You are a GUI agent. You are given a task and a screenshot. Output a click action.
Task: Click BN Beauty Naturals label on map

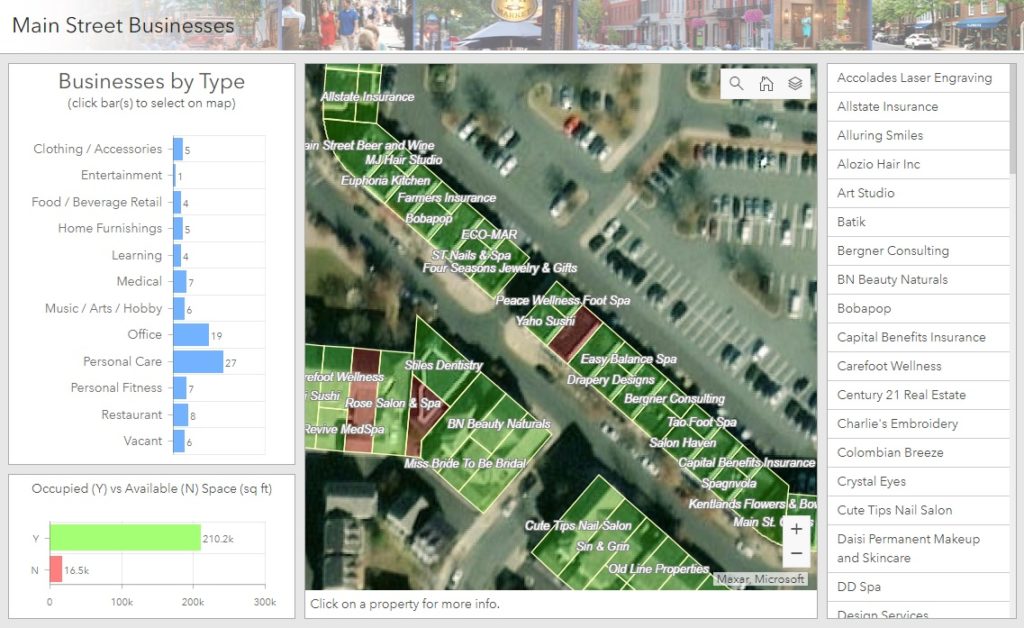(x=499, y=424)
